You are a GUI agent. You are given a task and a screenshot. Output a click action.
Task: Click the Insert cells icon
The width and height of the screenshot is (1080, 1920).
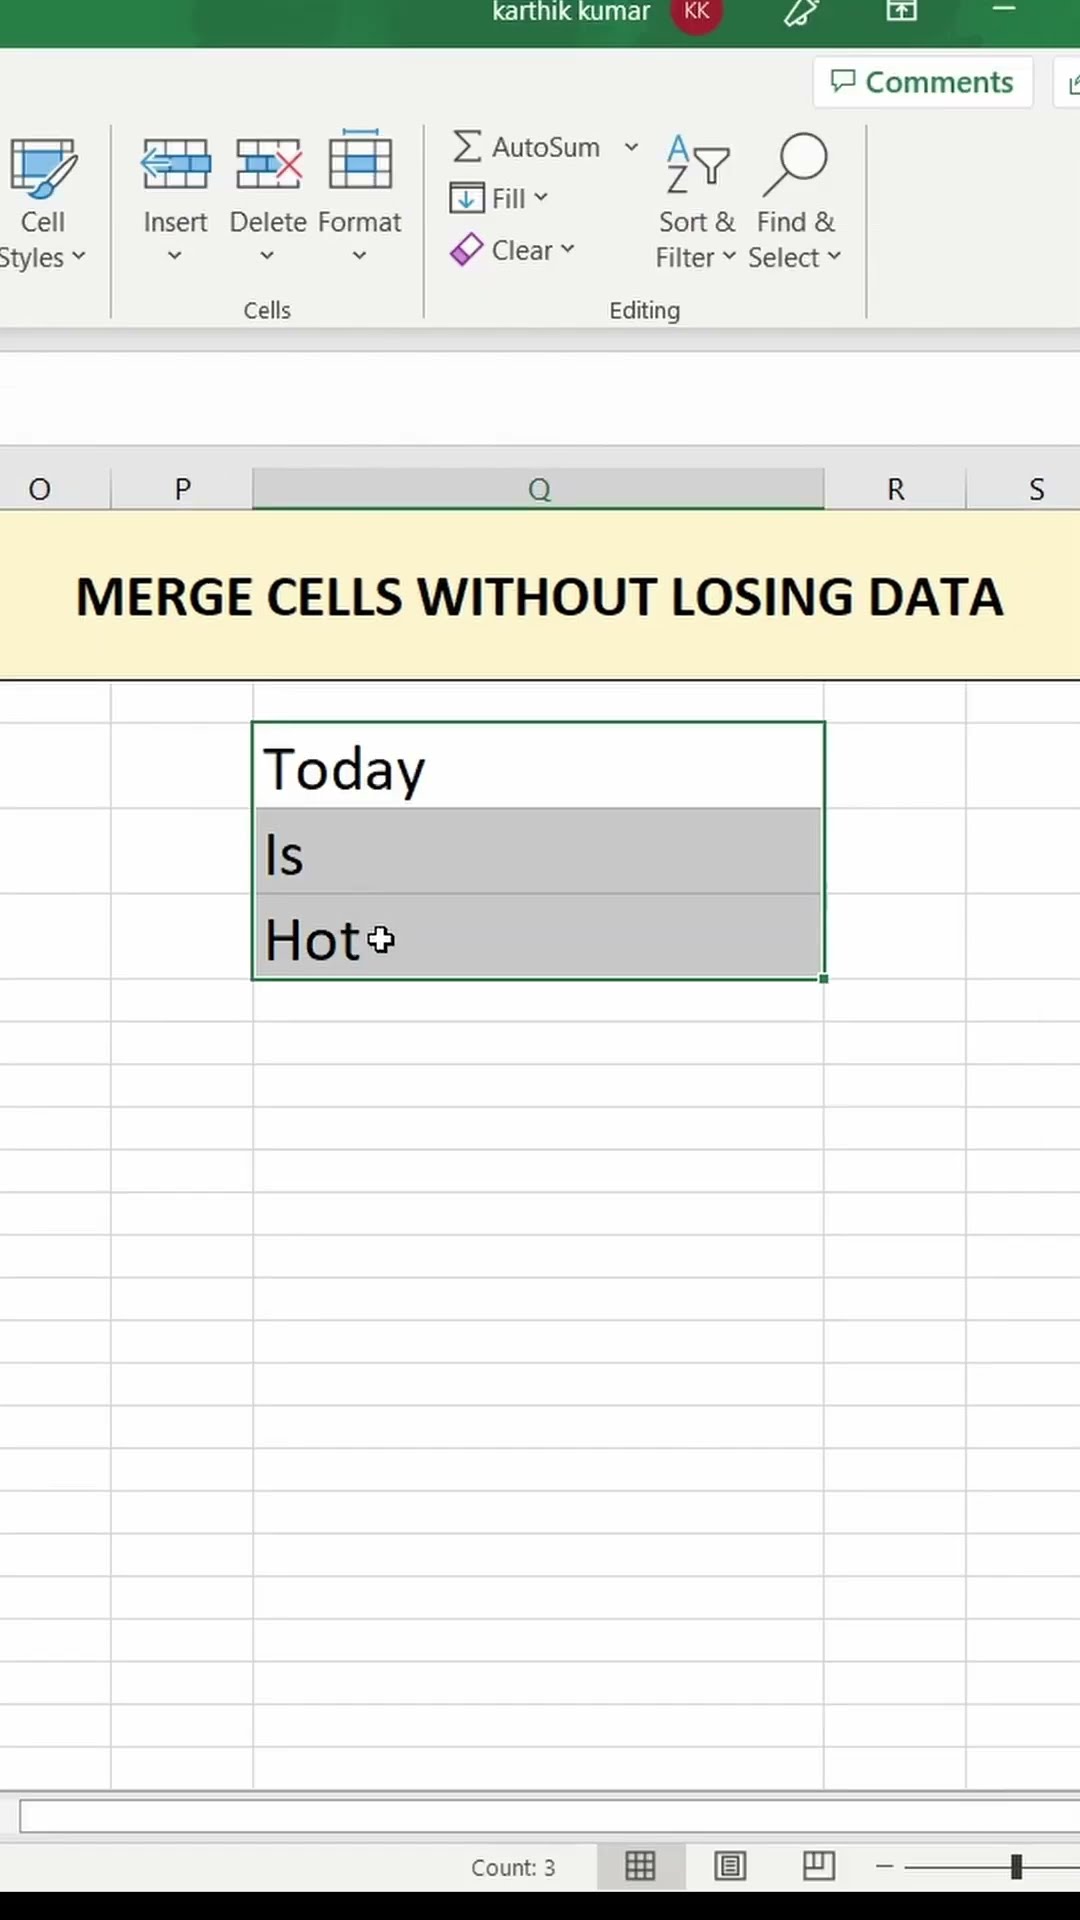175,165
